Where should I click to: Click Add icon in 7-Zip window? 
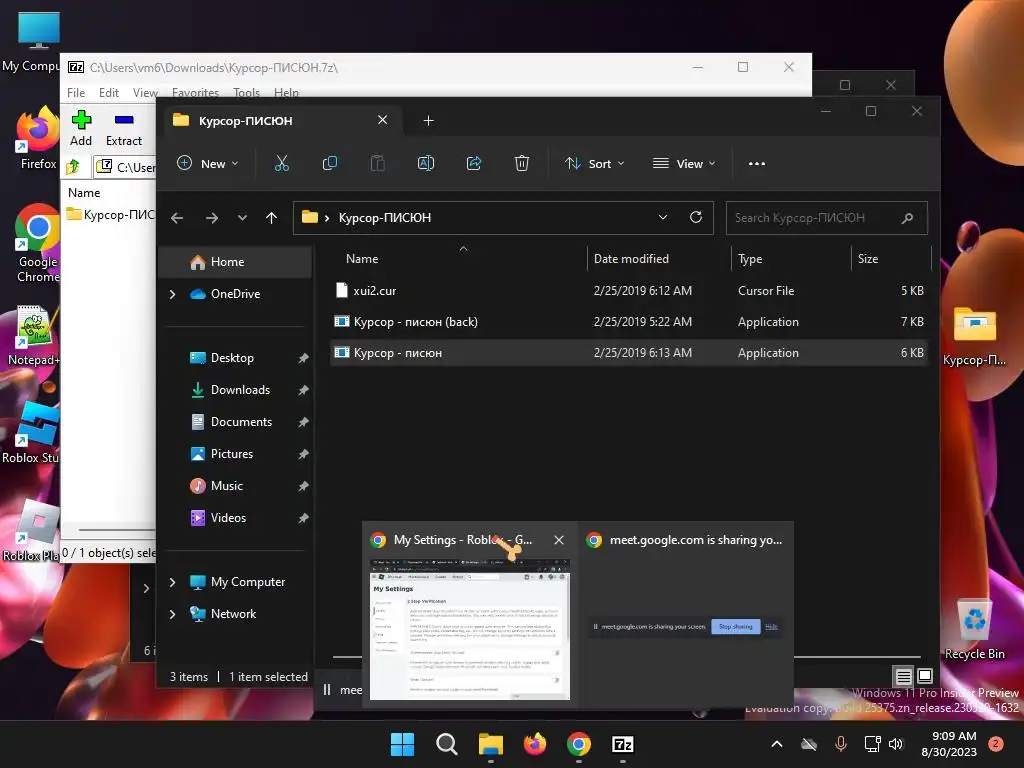[x=81, y=129]
